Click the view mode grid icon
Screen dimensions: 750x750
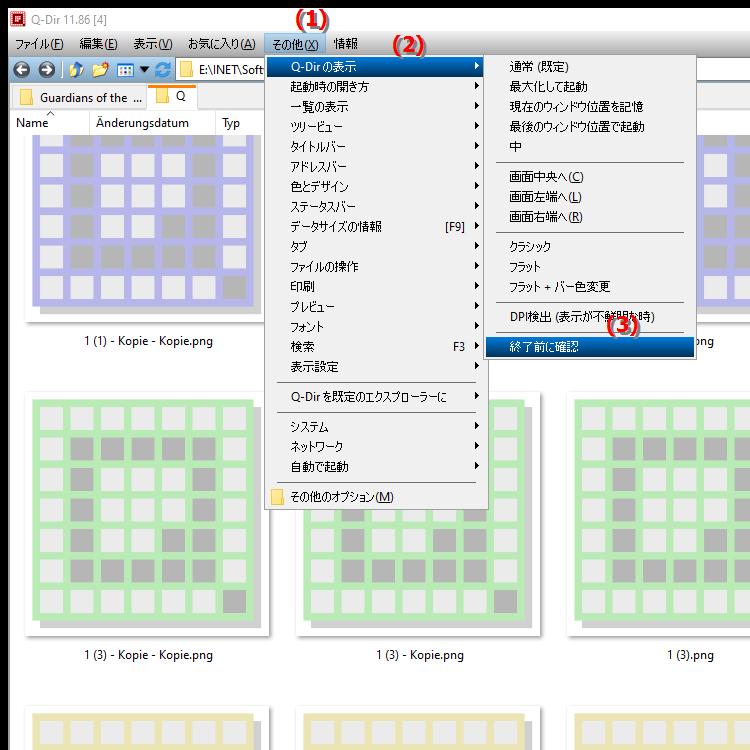[x=125, y=70]
